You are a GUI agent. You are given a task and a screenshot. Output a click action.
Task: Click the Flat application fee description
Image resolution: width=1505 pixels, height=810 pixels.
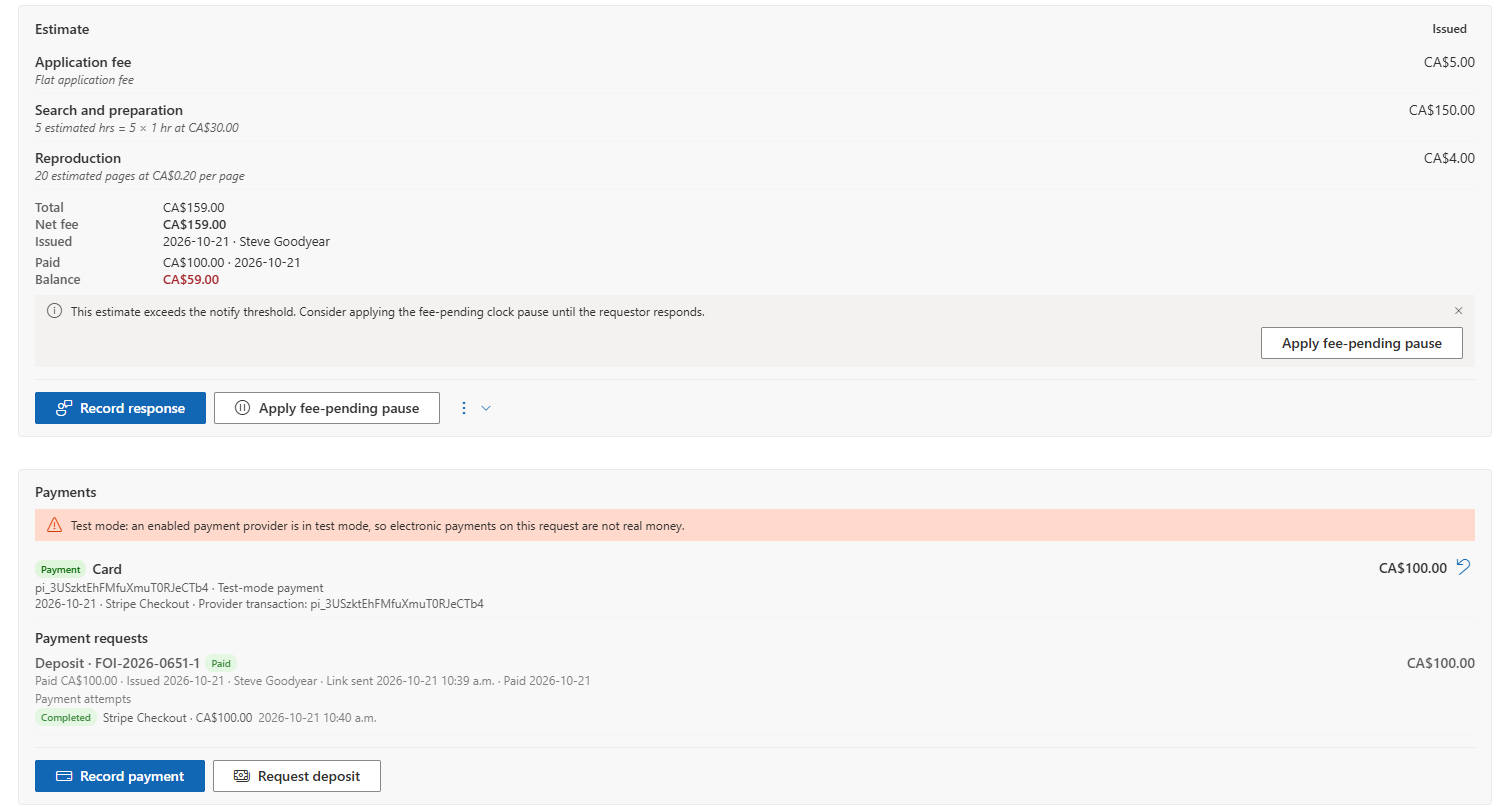point(84,80)
